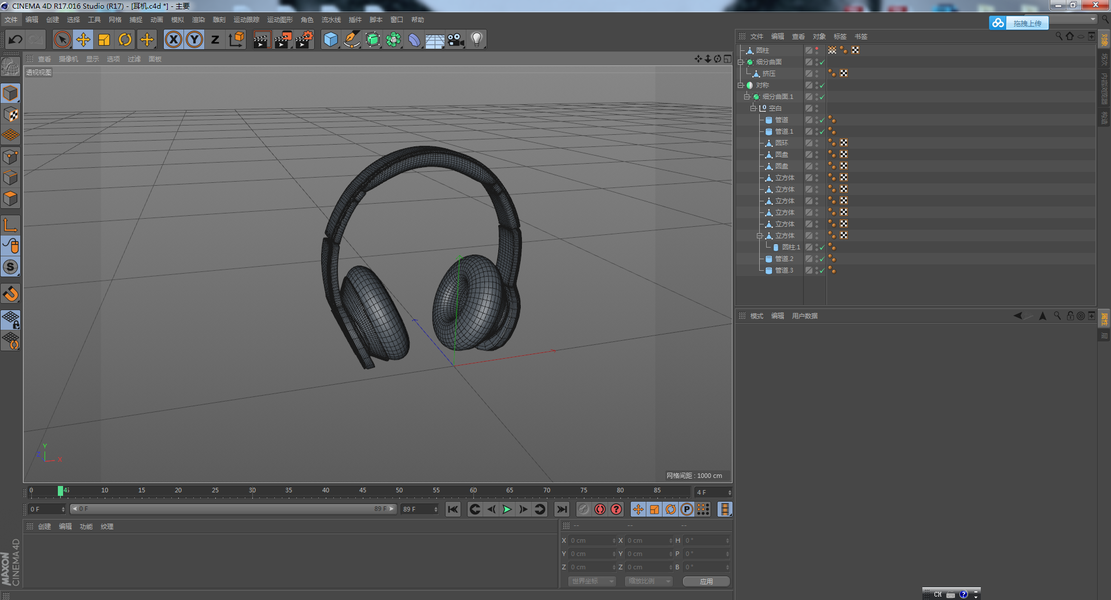Open the 标签 menu in object manager
Viewport: 1111px width, 600px height.
tap(840, 36)
